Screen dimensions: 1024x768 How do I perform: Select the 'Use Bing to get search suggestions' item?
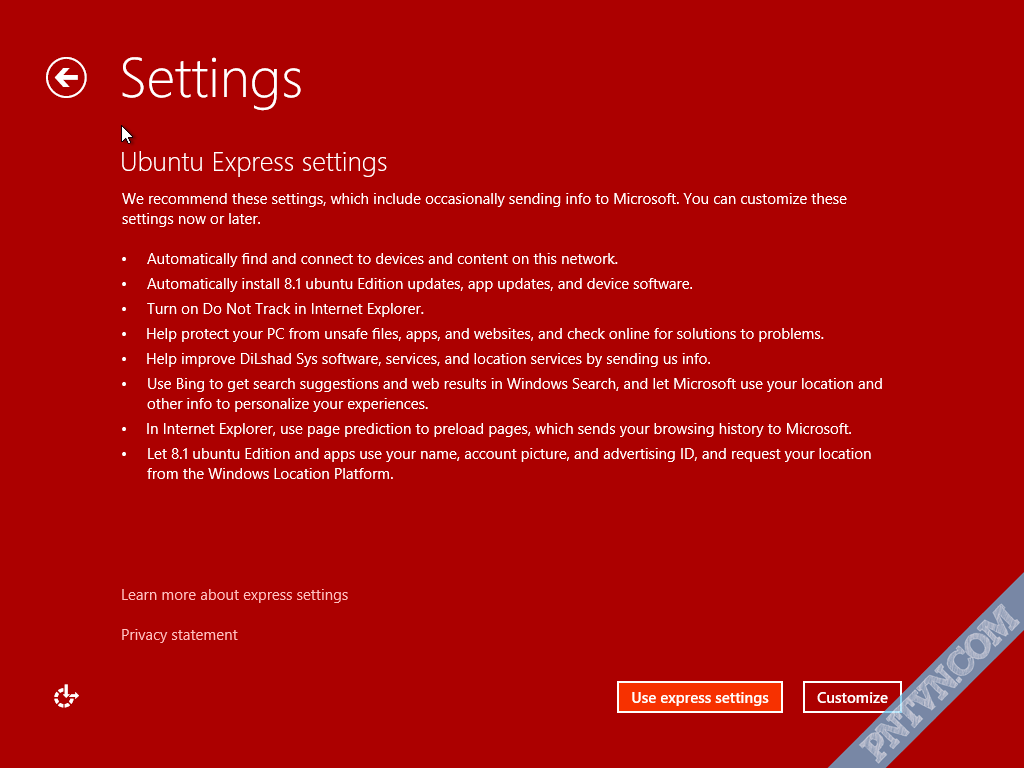click(515, 394)
